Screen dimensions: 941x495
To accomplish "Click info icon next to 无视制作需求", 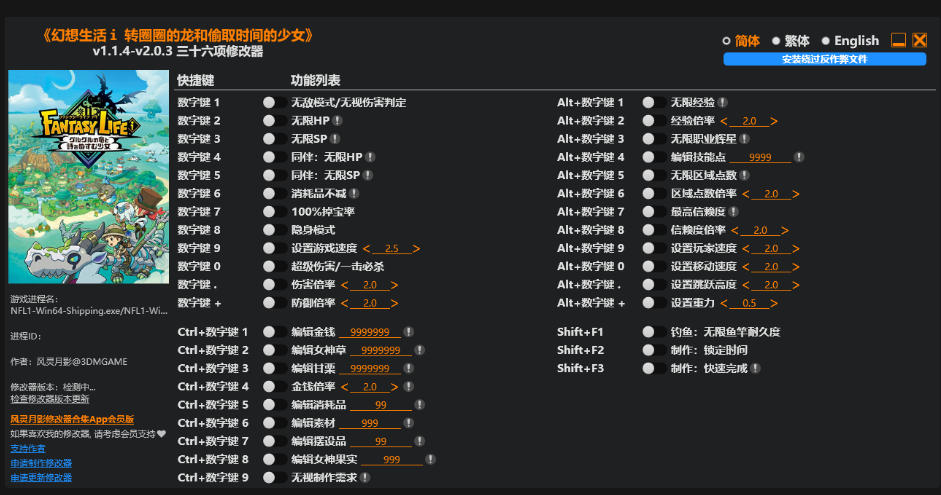I will click(x=365, y=478).
